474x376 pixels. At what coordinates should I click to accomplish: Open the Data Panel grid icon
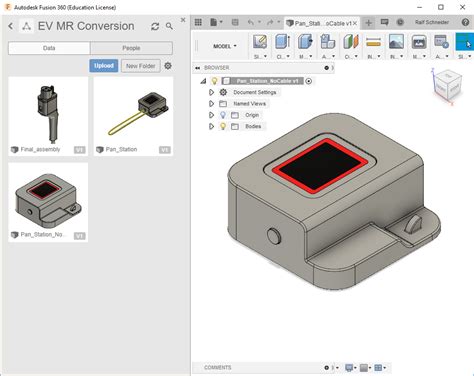[x=198, y=22]
